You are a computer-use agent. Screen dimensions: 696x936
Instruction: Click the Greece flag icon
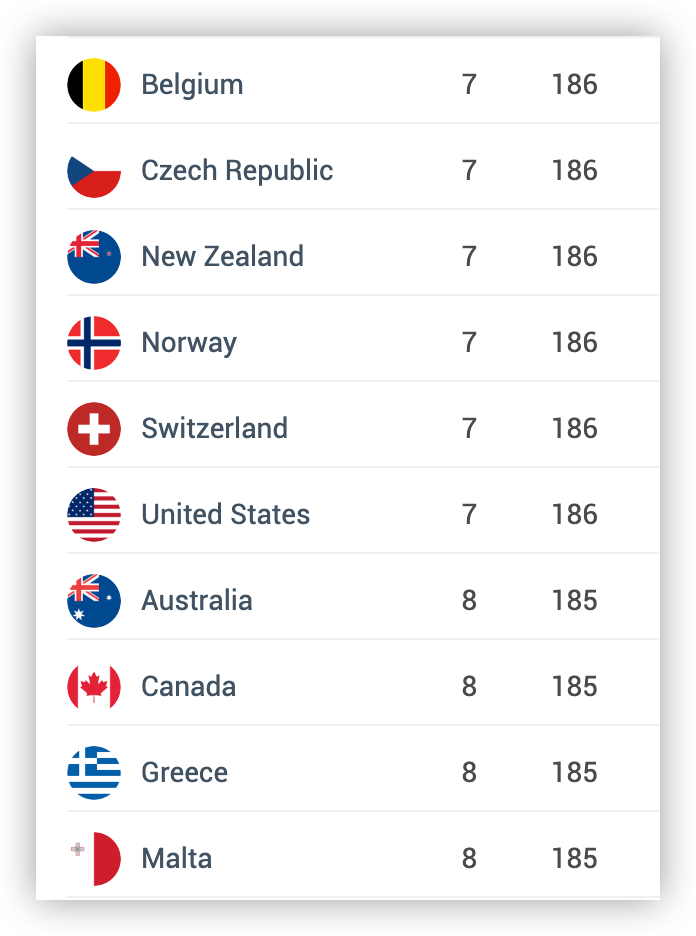coord(94,772)
